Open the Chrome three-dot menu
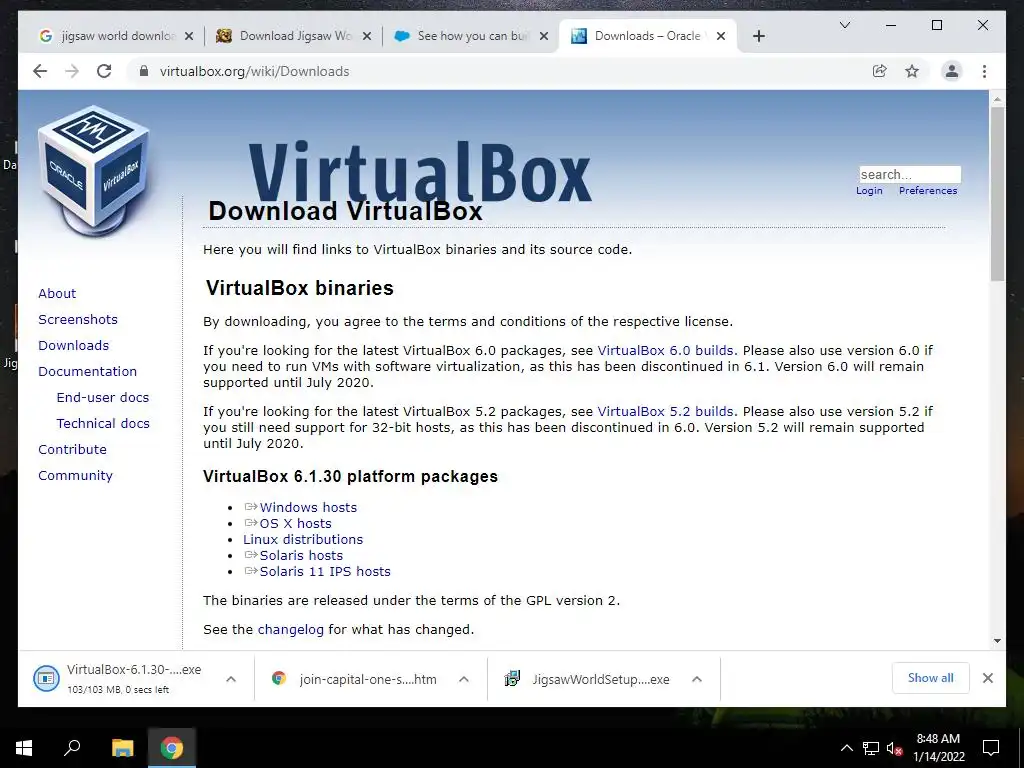This screenshot has height=768, width=1024. pos(984,71)
